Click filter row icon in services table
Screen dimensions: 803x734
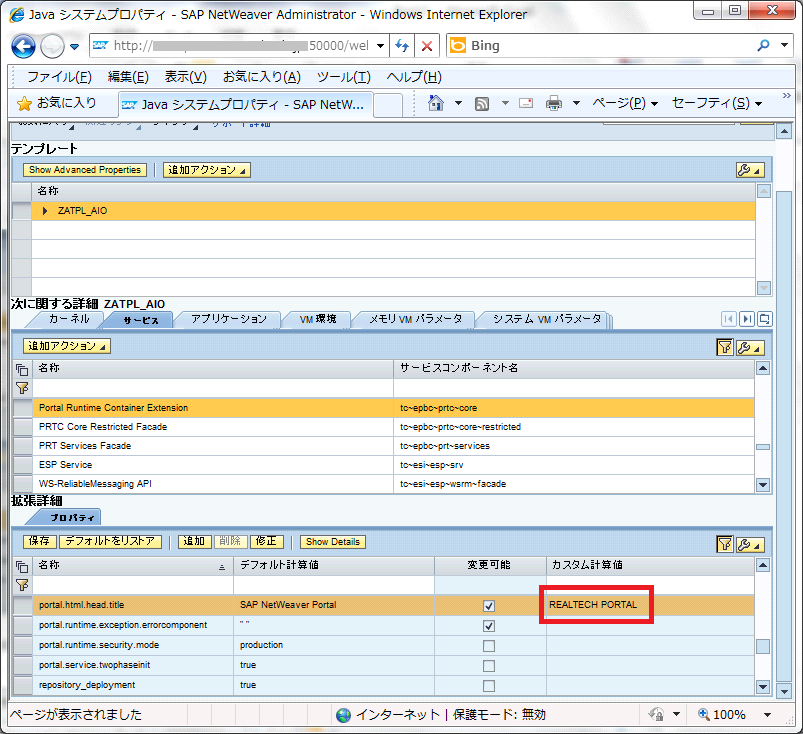click(x=22, y=388)
